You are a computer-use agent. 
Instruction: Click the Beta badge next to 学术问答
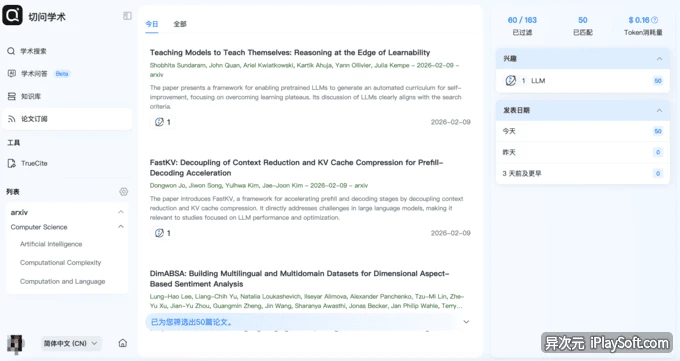tap(62, 74)
